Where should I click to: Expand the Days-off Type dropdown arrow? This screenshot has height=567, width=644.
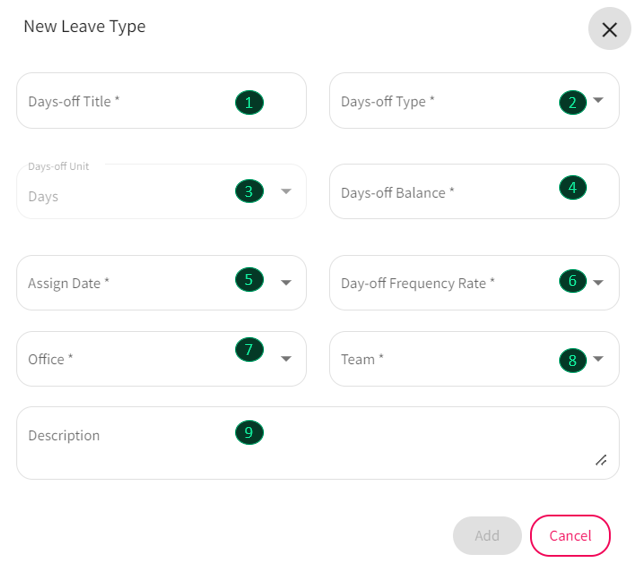click(598, 100)
